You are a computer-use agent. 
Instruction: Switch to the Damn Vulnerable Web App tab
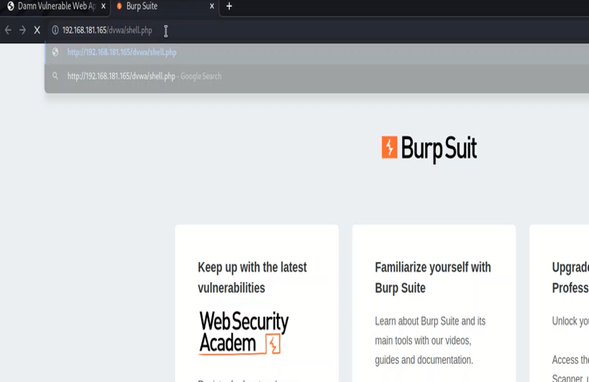coord(56,6)
